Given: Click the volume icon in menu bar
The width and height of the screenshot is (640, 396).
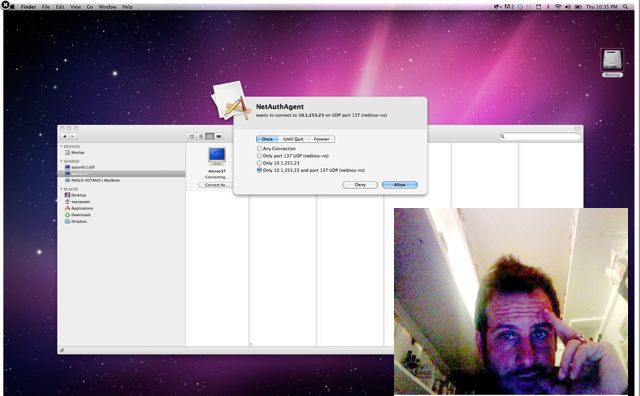Looking at the screenshot, I should (568, 7).
